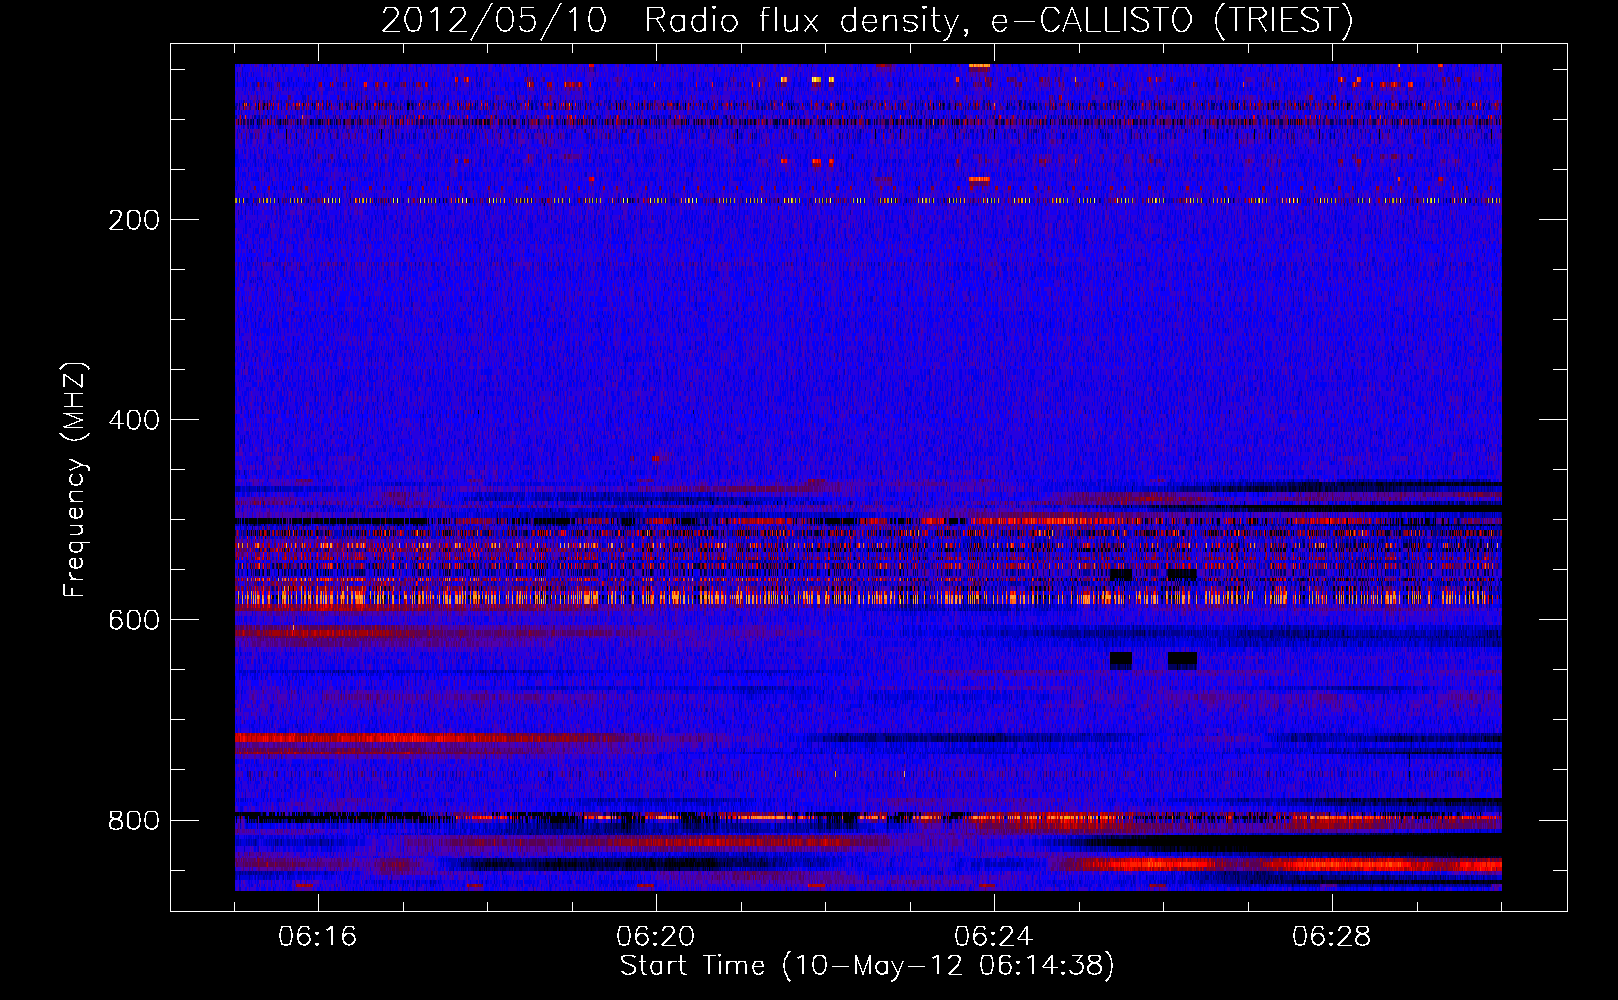Click the 200 frequency tick label
Viewport: 1618px width, 1000px height.
(x=134, y=220)
